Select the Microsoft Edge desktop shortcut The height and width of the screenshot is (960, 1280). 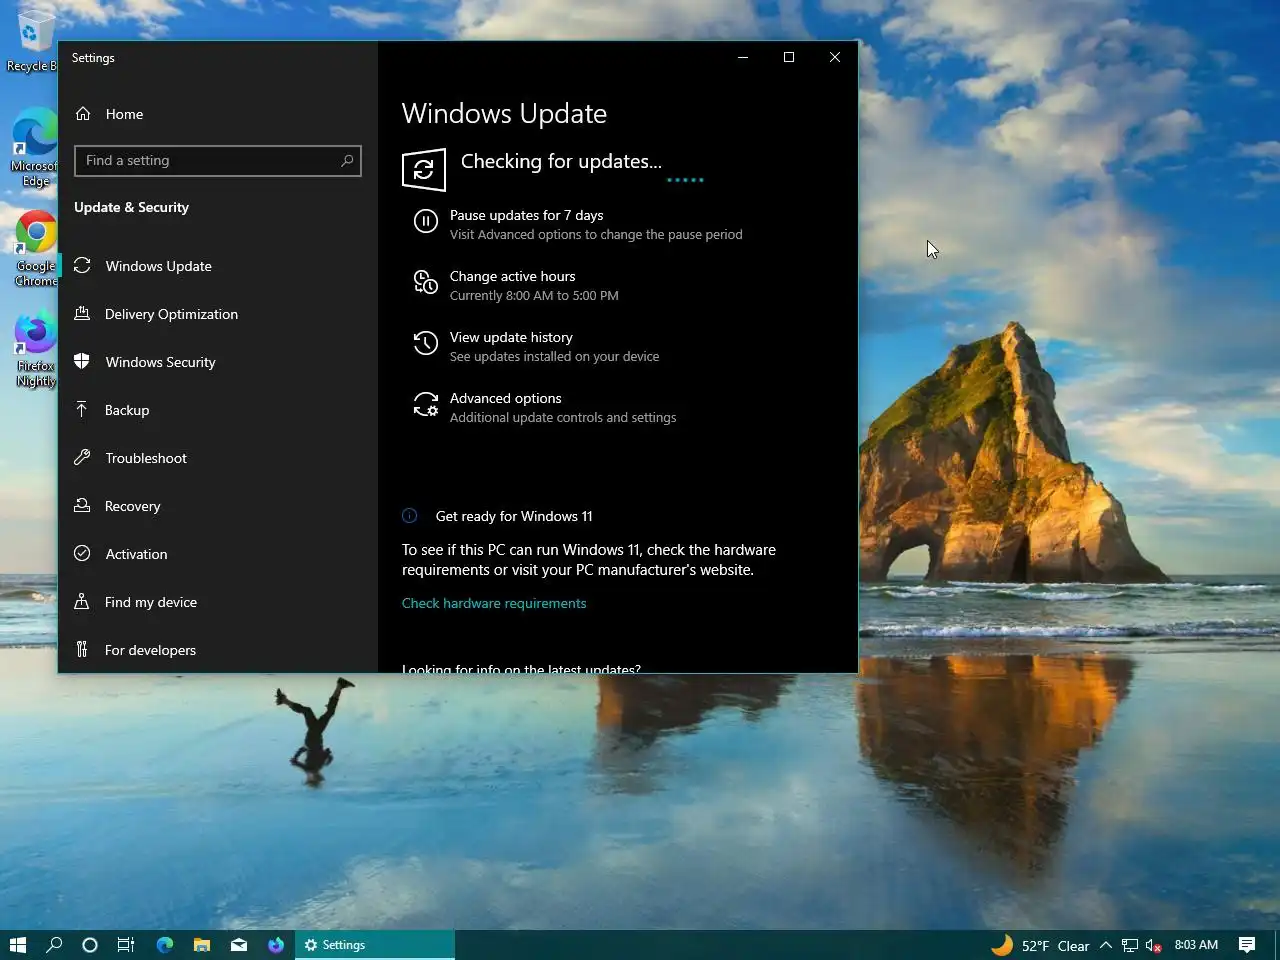[33, 147]
